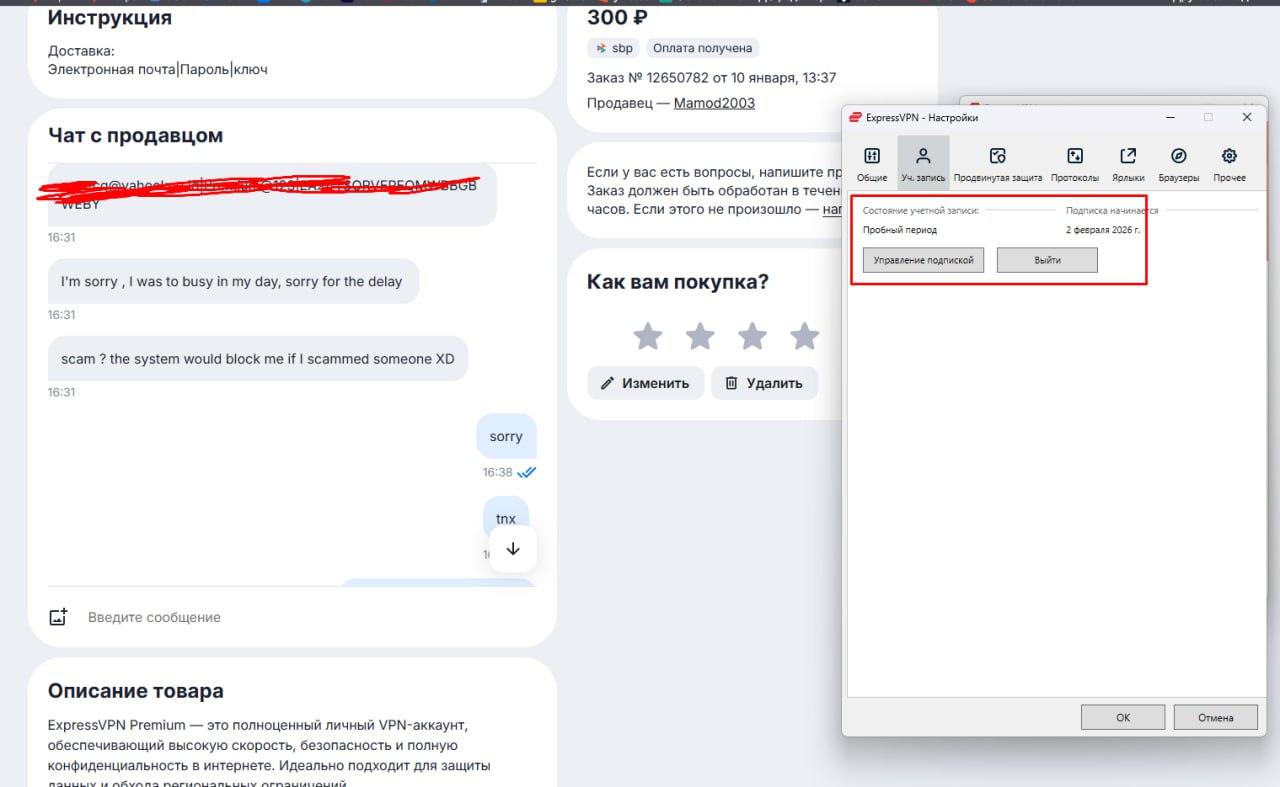Open the Продвинутая защита tab

pos(997,163)
